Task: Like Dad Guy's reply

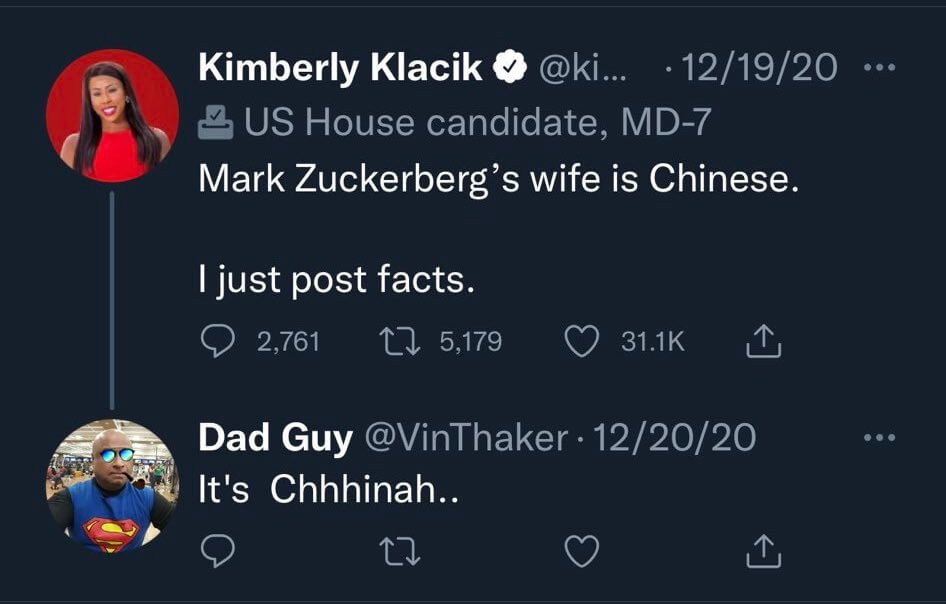Action: [581, 549]
